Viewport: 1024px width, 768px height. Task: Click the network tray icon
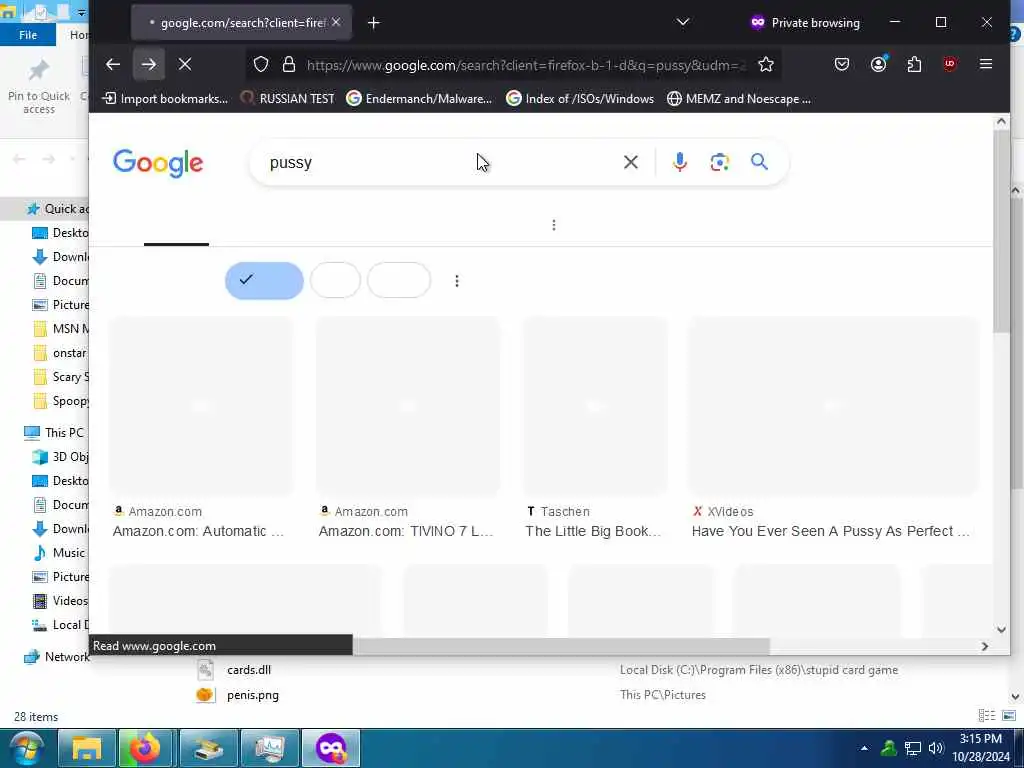tap(912, 748)
